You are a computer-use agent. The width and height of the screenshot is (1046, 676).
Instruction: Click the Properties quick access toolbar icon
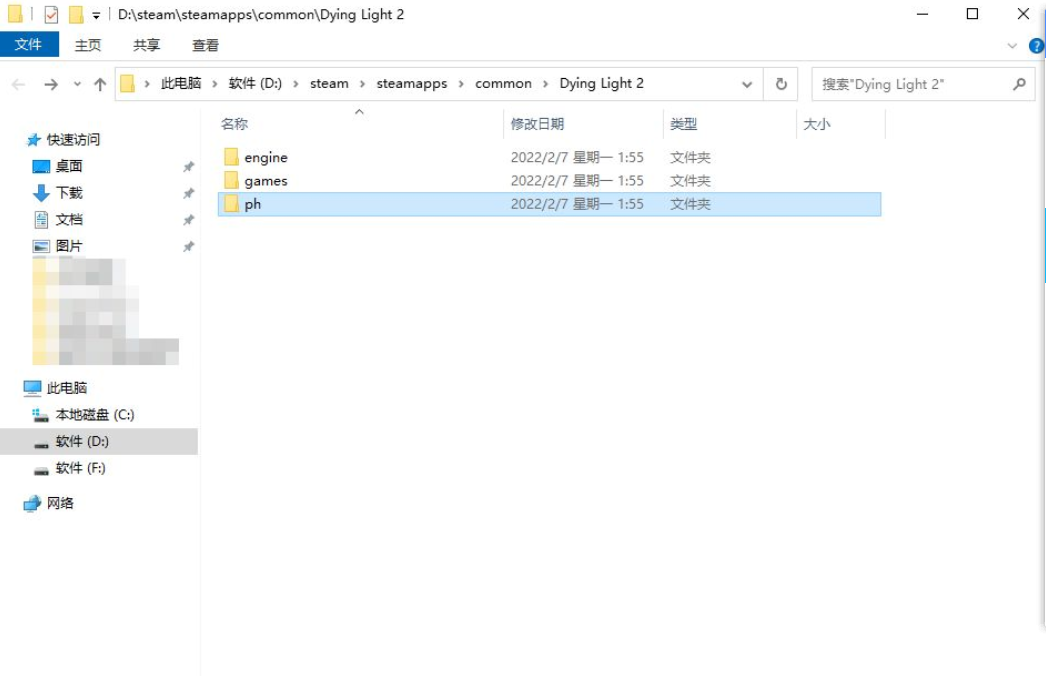[51, 14]
